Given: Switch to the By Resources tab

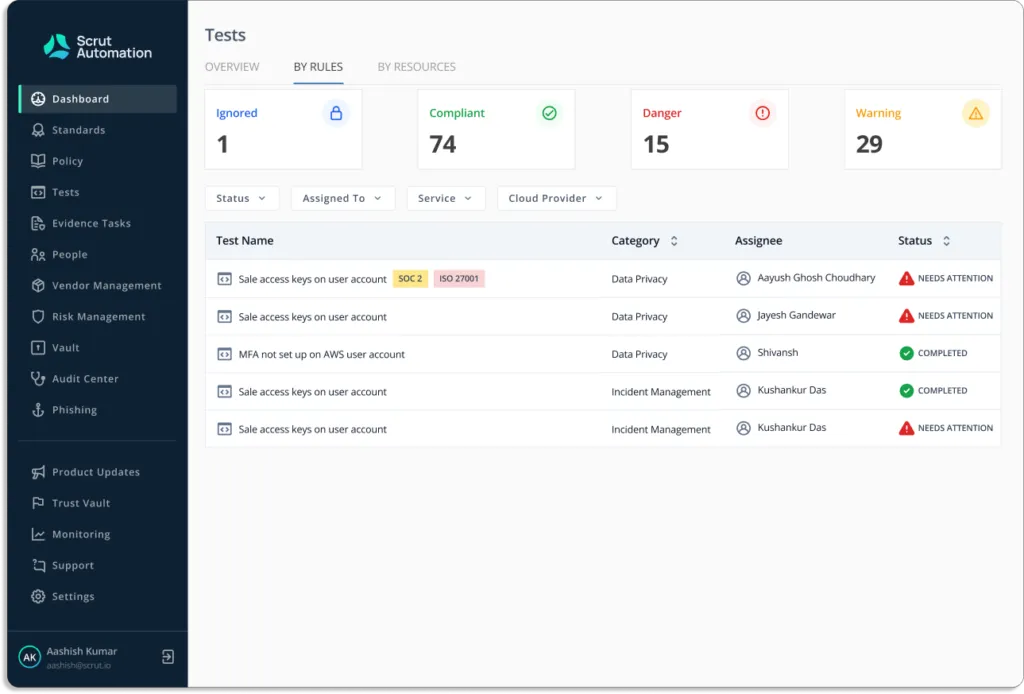Looking at the screenshot, I should pyautogui.click(x=417, y=67).
